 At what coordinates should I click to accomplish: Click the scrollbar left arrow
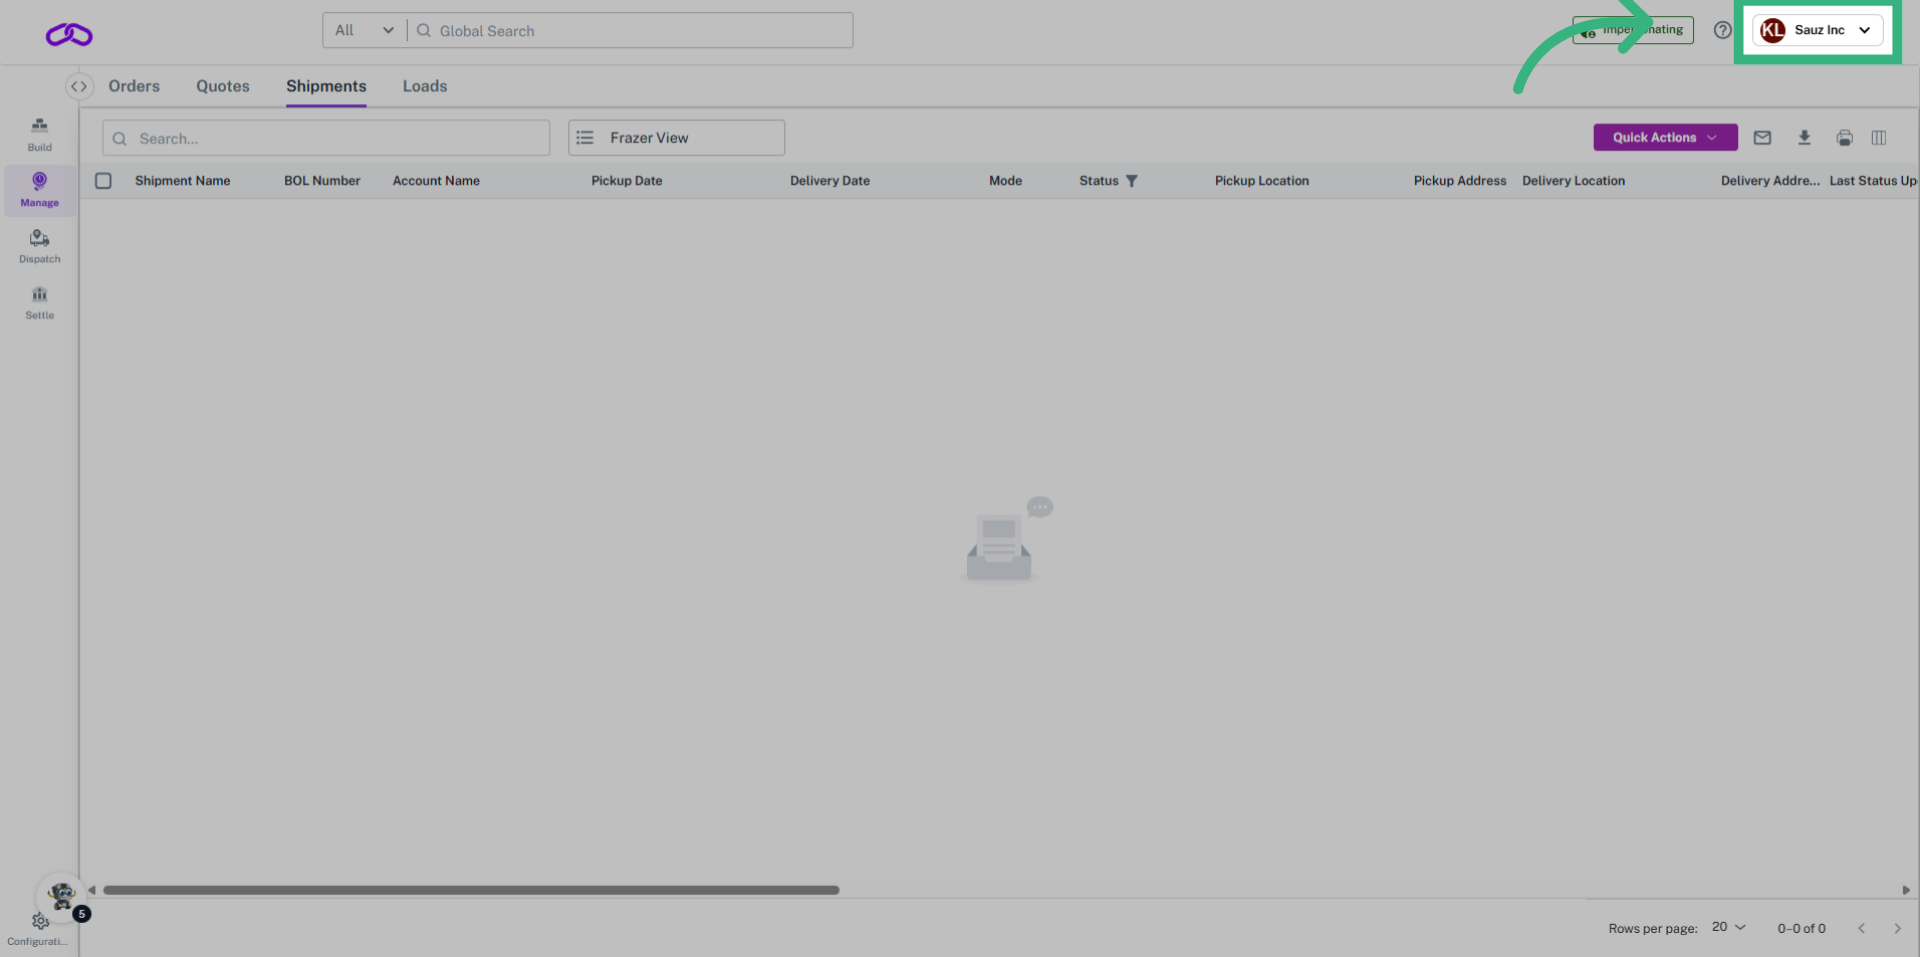pyautogui.click(x=92, y=890)
